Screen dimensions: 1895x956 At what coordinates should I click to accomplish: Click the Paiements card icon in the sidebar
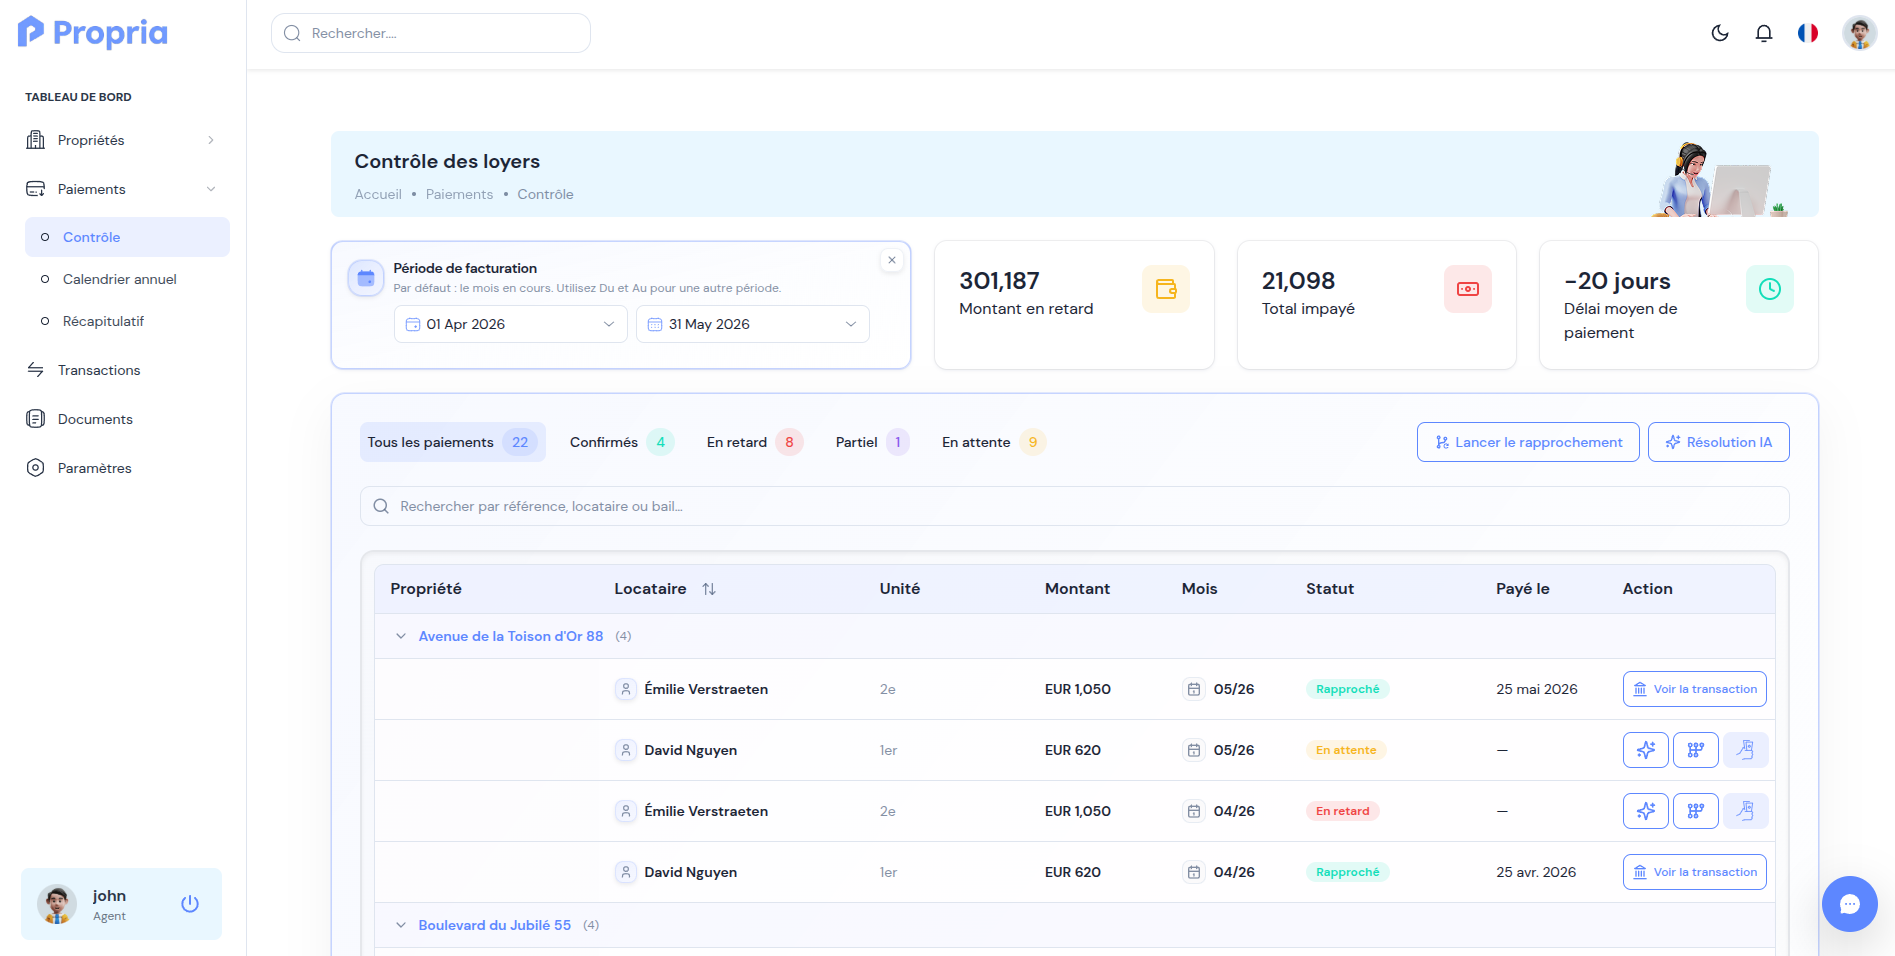36,189
